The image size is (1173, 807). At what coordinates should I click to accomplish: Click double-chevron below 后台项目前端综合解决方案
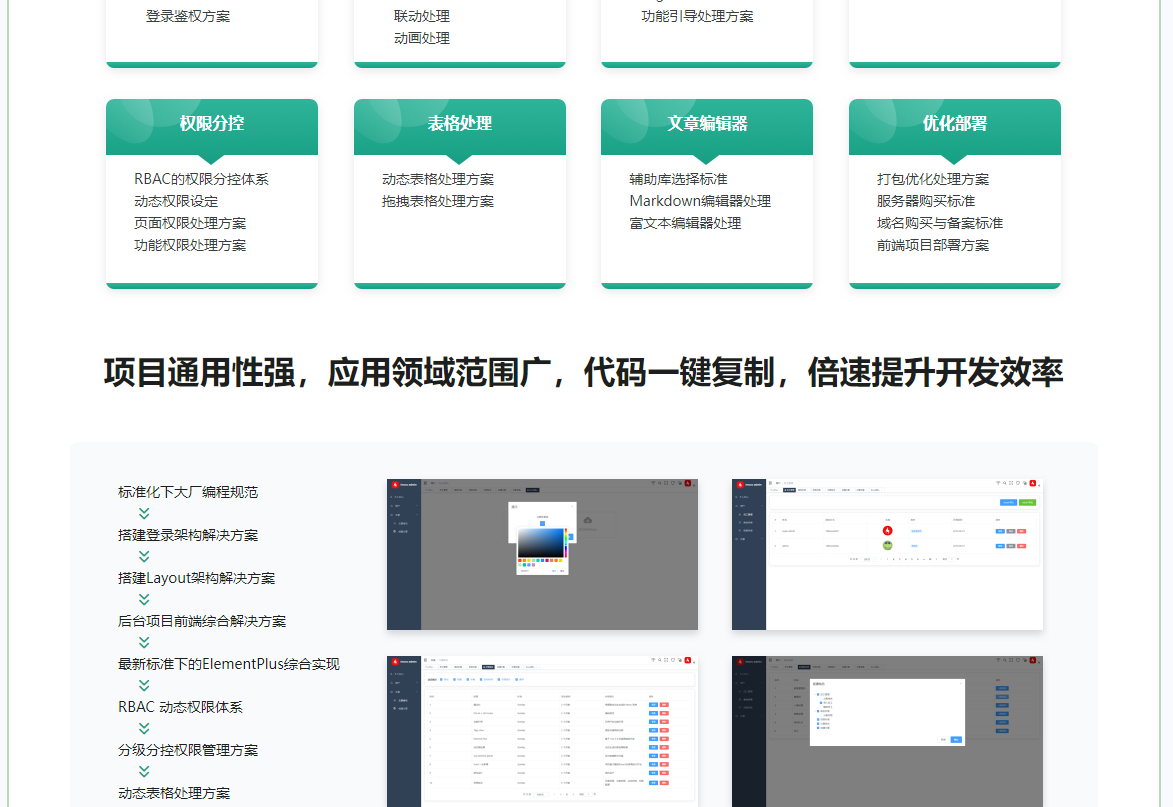click(x=144, y=642)
